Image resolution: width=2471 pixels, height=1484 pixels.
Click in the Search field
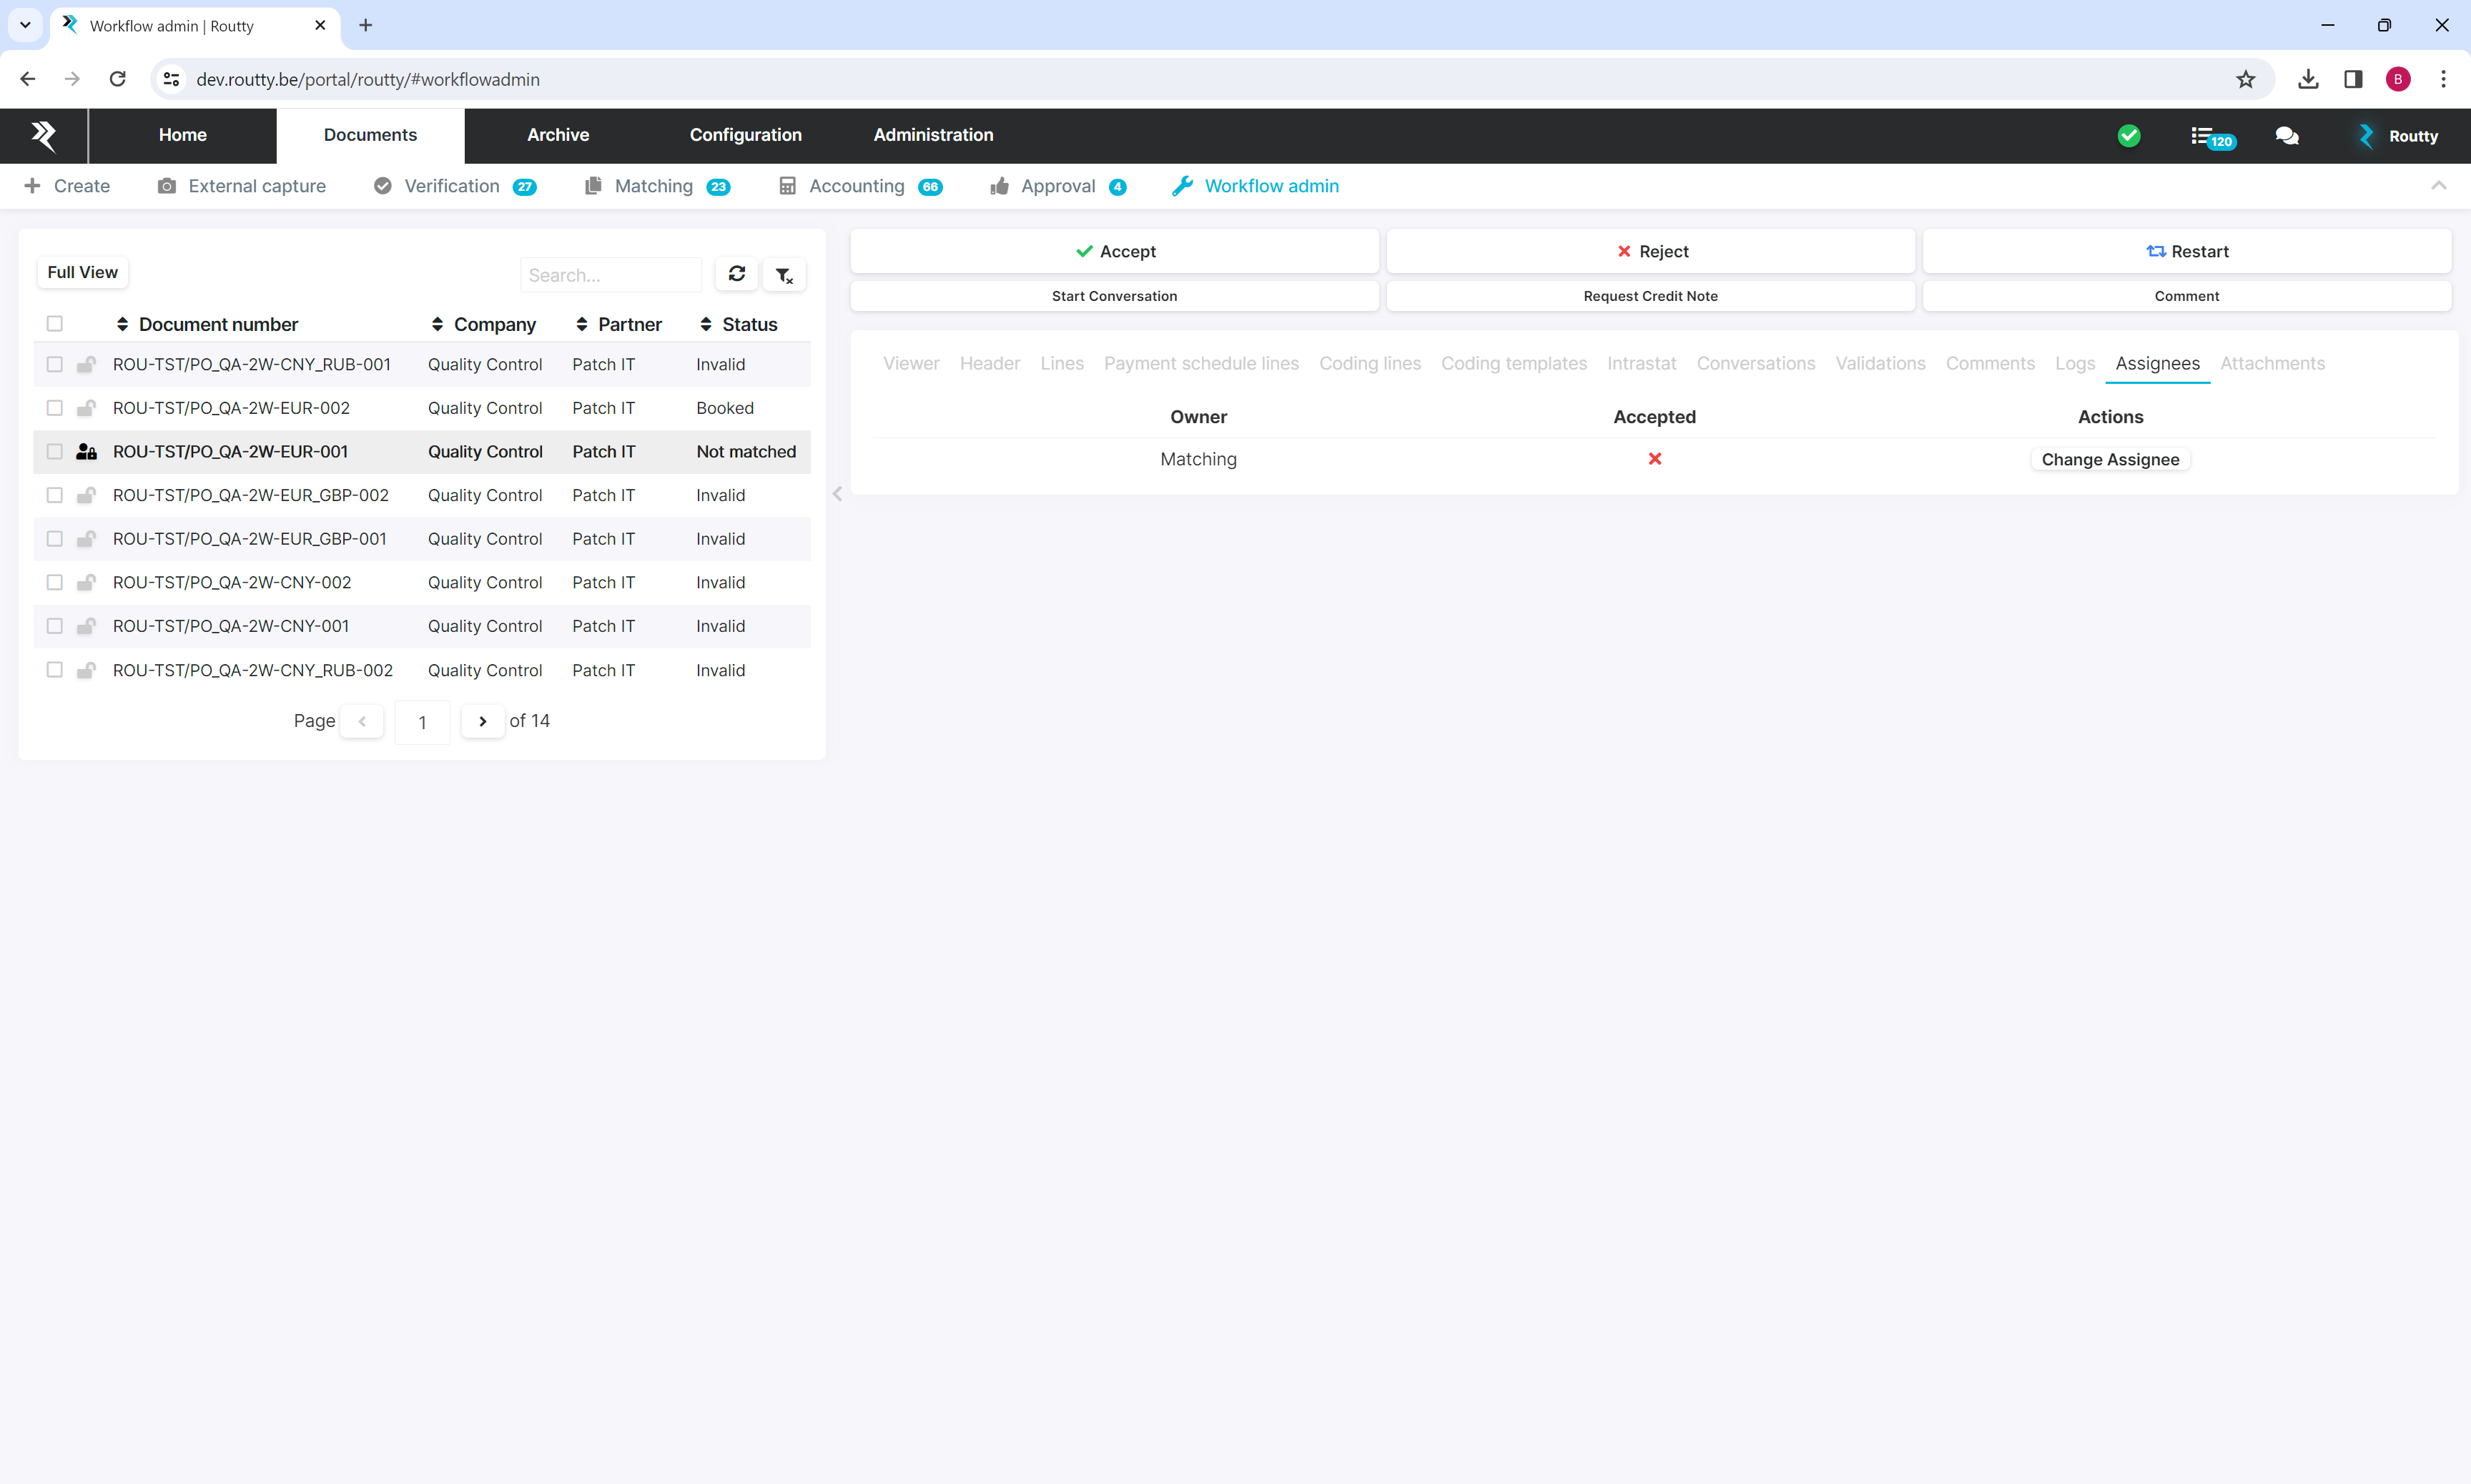click(610, 275)
